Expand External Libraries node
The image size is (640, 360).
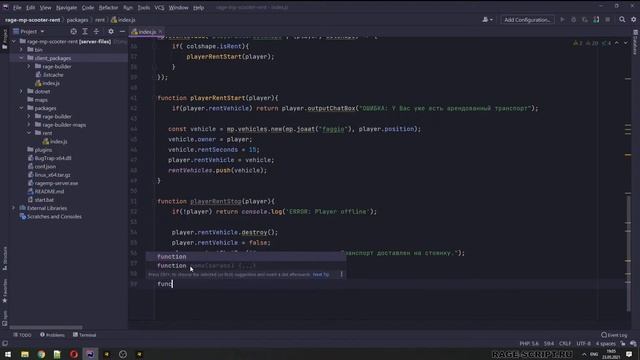tap(14, 208)
